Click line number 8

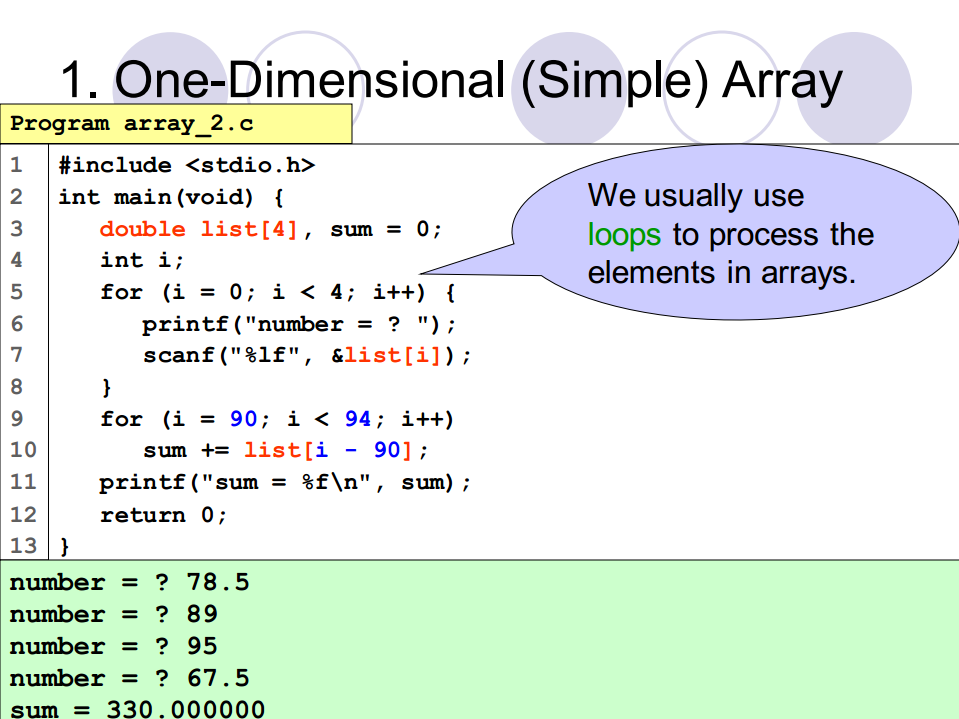(17, 387)
